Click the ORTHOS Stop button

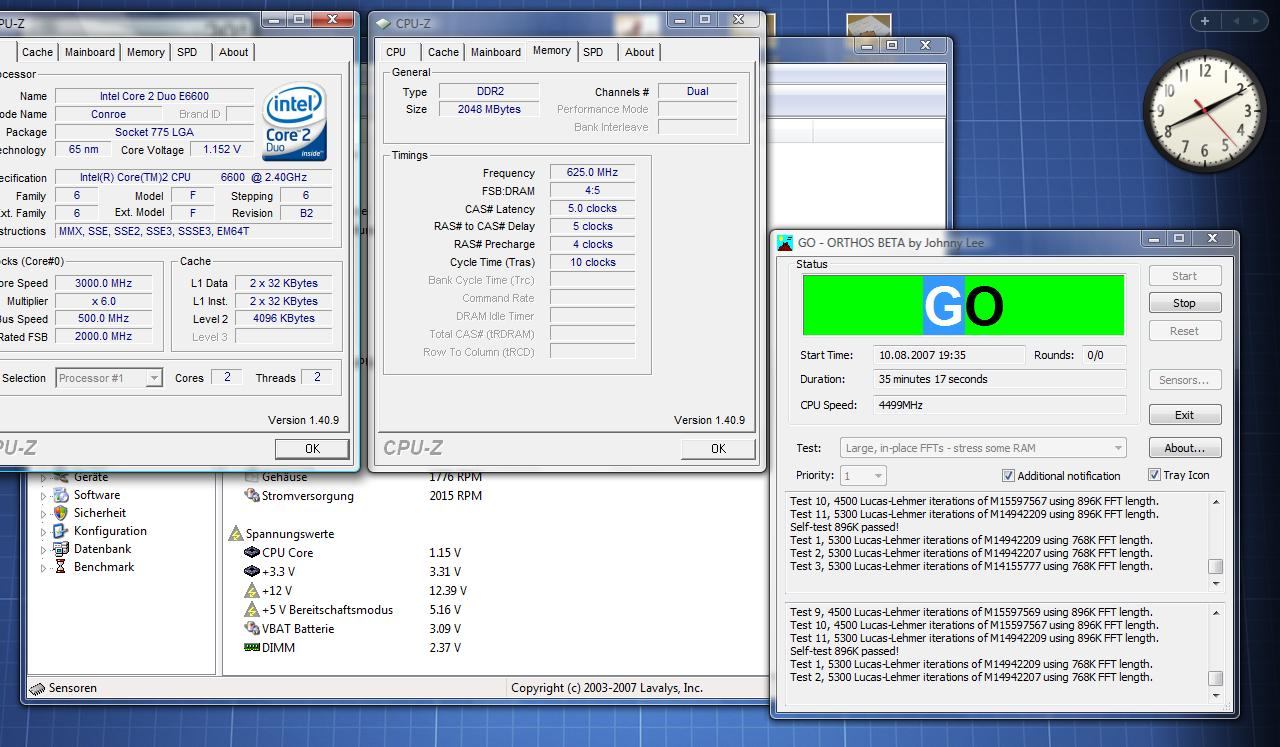coord(1184,303)
